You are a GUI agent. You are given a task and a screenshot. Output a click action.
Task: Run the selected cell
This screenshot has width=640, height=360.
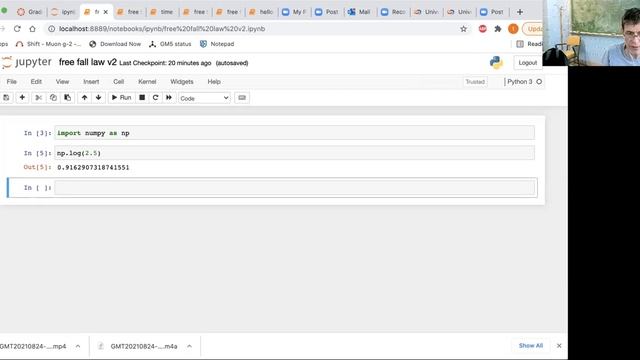pyautogui.click(x=121, y=98)
